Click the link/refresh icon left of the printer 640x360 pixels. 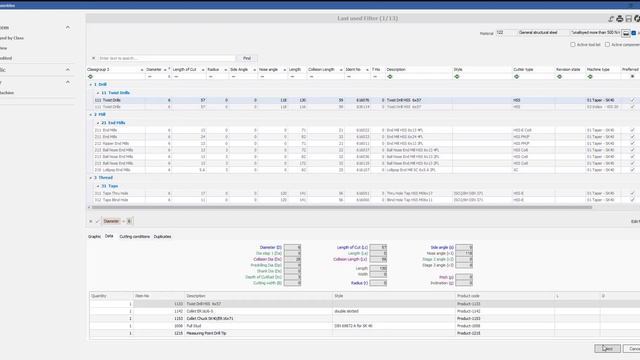(611, 19)
